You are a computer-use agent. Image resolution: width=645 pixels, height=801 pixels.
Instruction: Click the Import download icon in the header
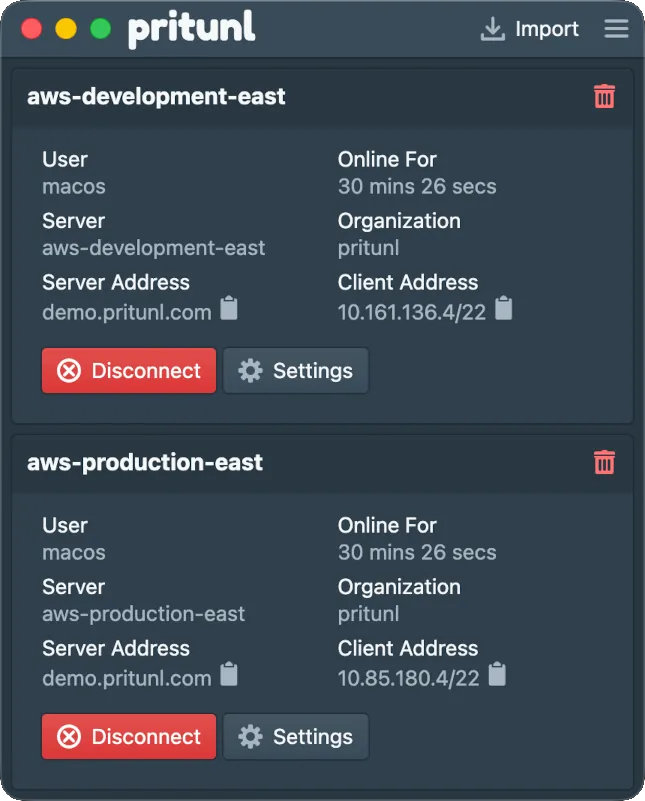tap(492, 29)
